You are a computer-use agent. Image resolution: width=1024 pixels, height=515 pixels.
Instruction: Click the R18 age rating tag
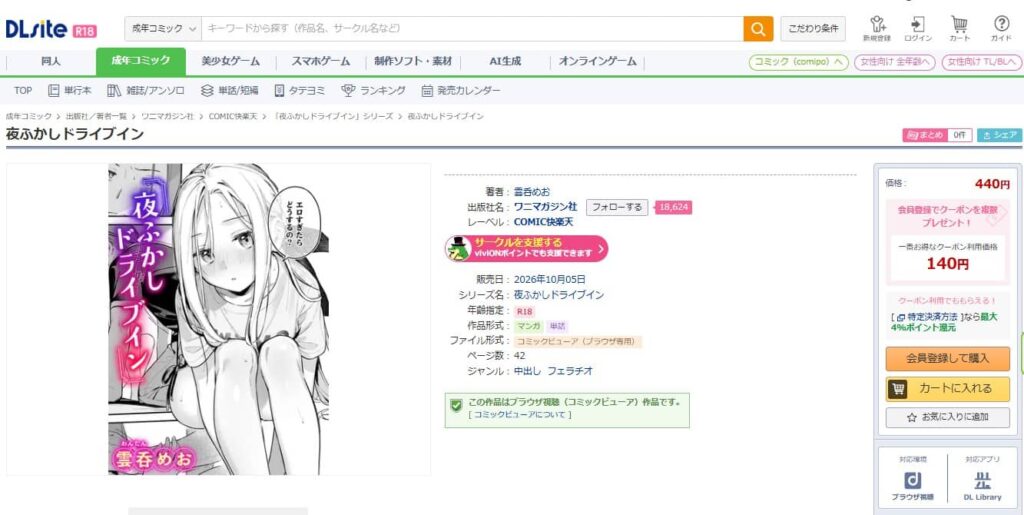pos(524,311)
